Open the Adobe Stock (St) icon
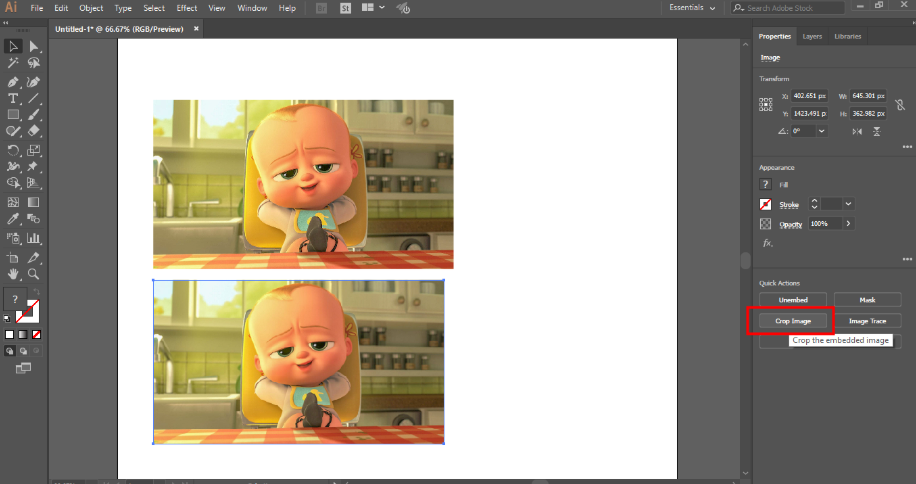Viewport: 916px width, 484px height. 345,8
